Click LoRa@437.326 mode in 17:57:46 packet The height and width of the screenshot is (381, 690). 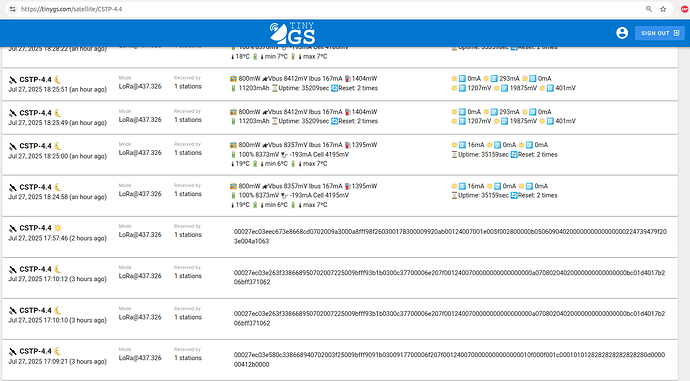[x=140, y=234]
